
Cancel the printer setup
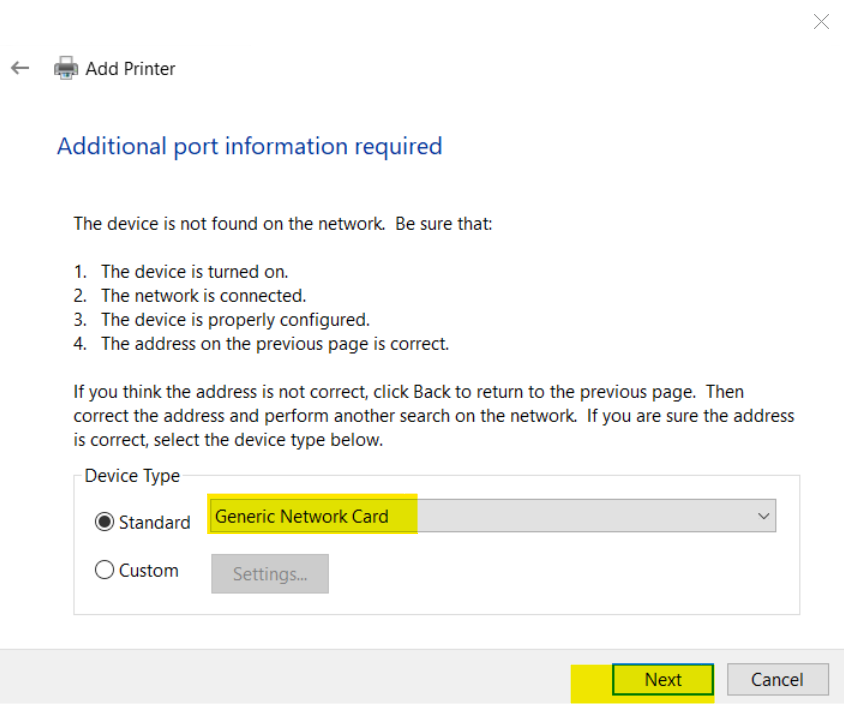tap(777, 679)
